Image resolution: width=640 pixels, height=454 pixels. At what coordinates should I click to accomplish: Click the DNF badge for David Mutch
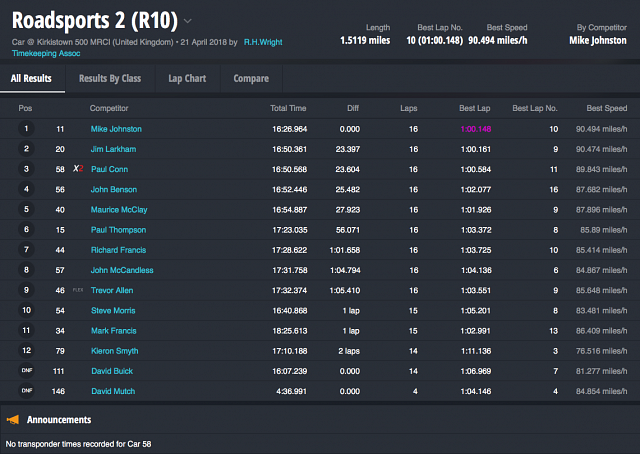point(27,391)
